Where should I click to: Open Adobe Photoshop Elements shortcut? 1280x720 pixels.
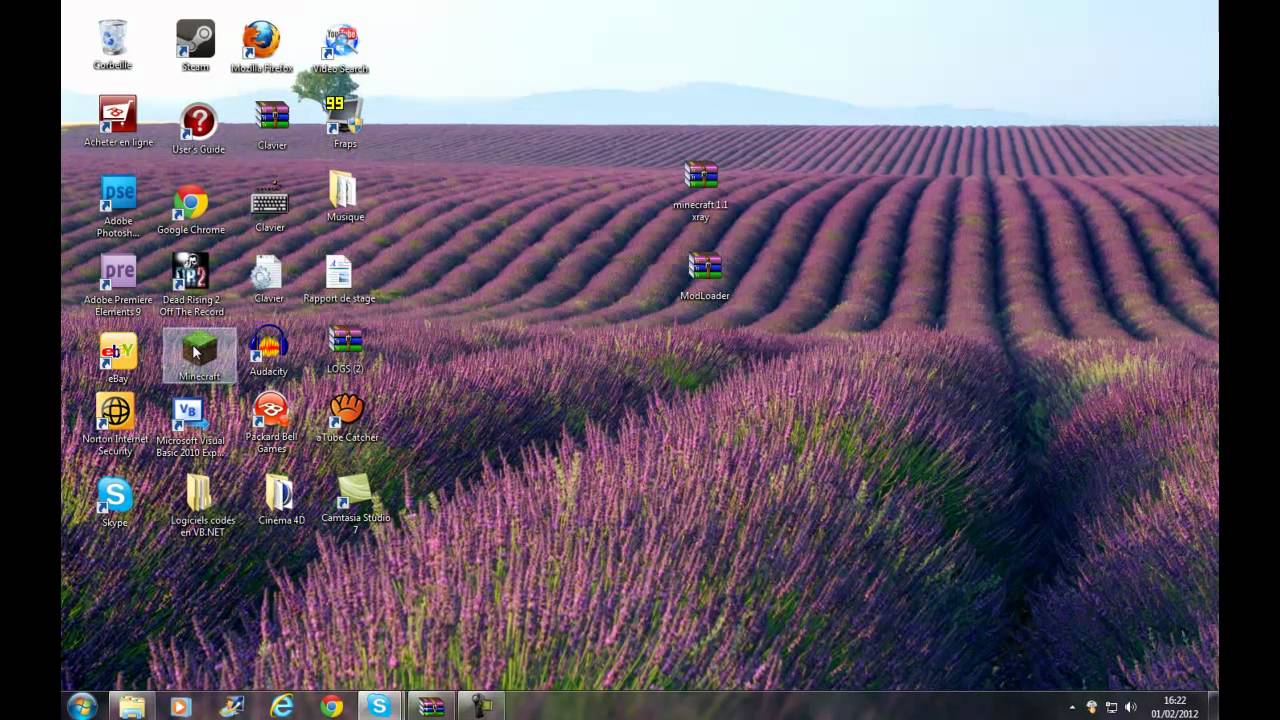pyautogui.click(x=118, y=208)
